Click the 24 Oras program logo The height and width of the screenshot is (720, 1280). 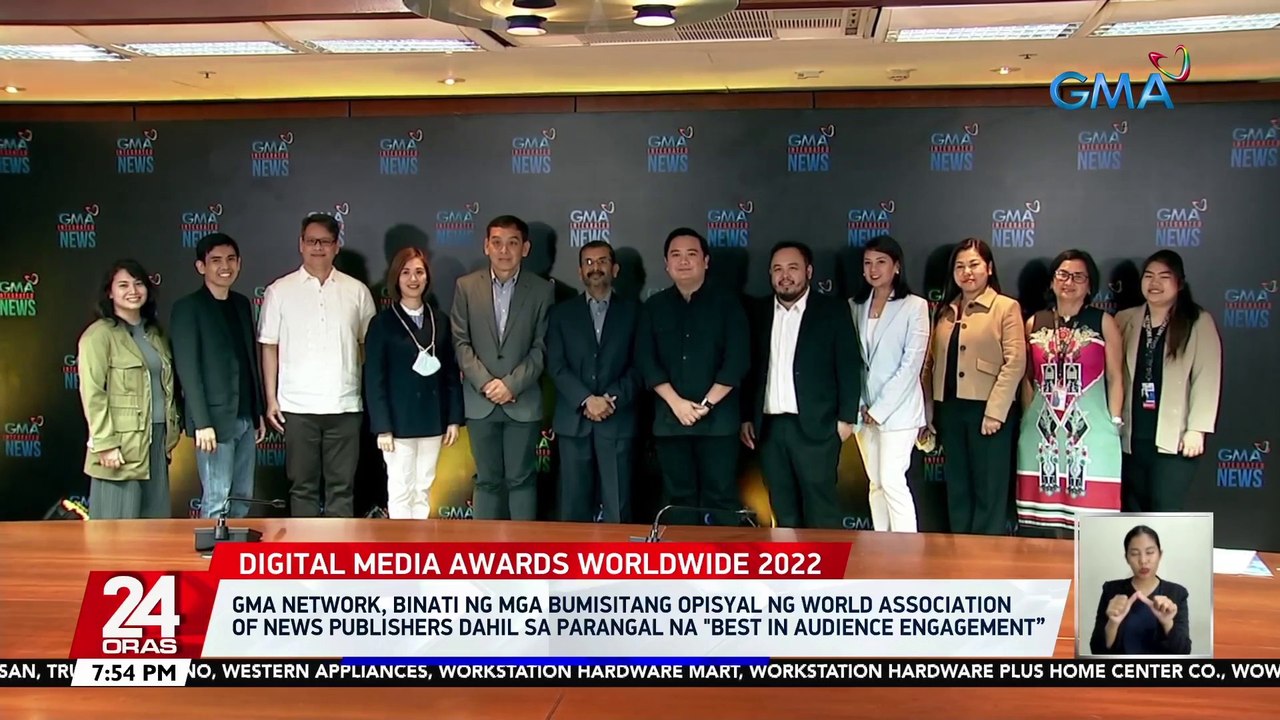click(140, 614)
